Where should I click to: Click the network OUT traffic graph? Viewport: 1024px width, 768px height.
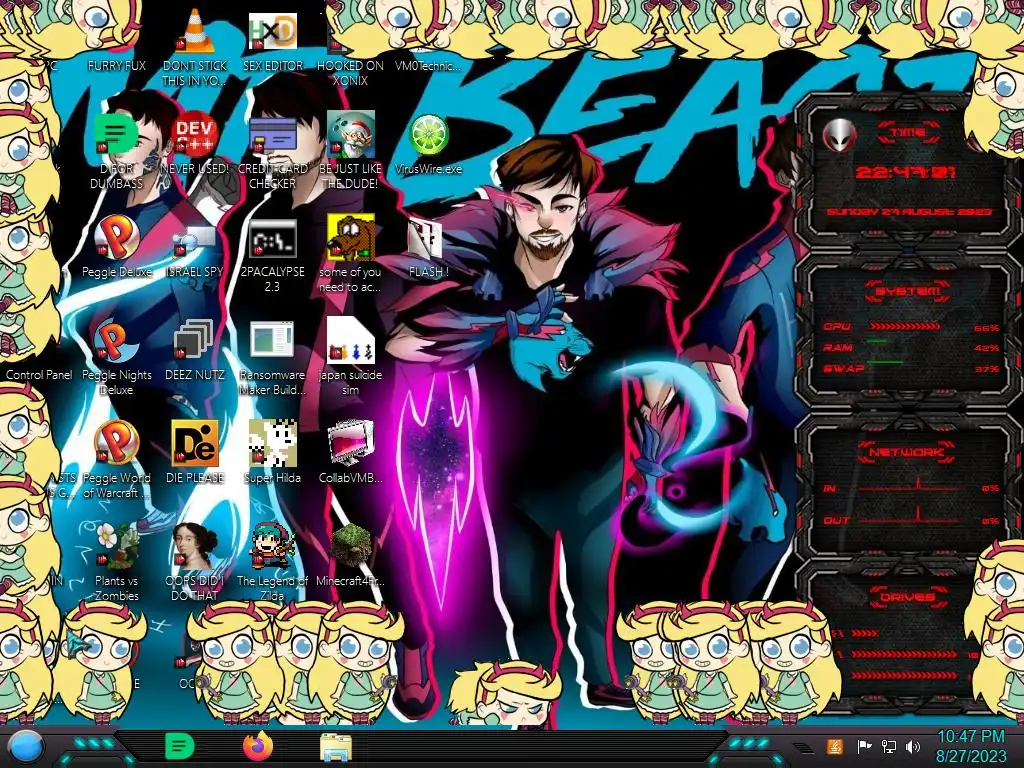910,516
